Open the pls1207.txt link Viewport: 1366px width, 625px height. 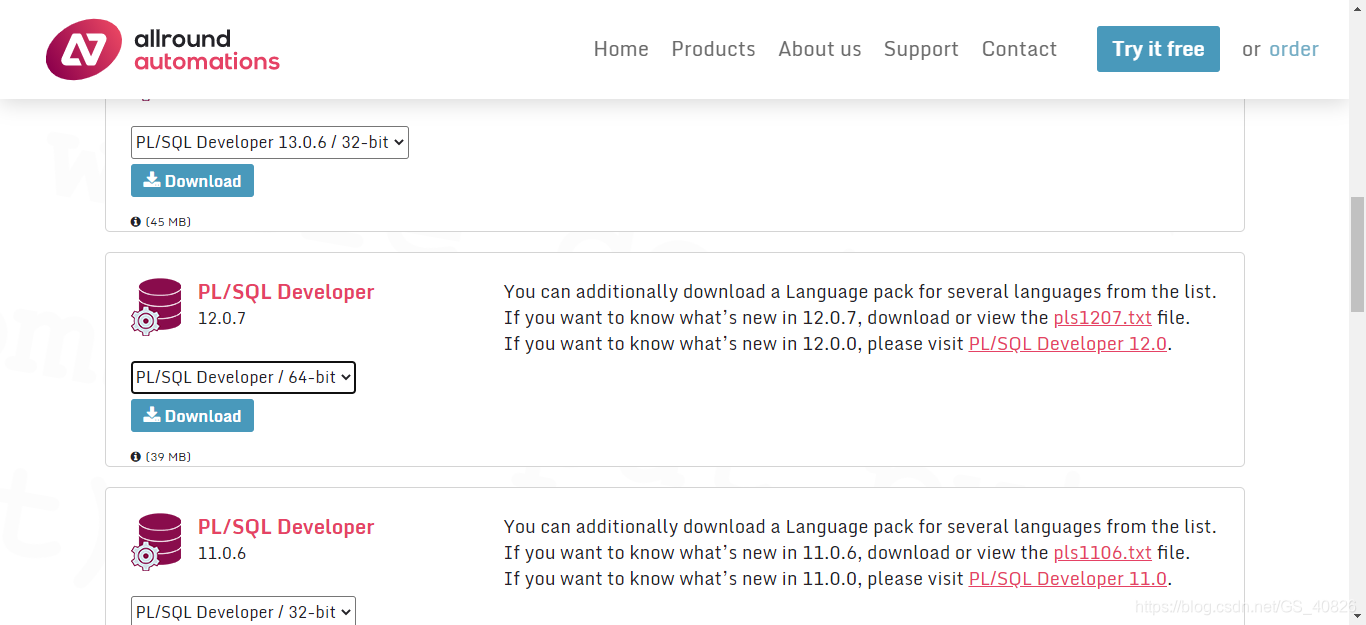(x=1102, y=317)
